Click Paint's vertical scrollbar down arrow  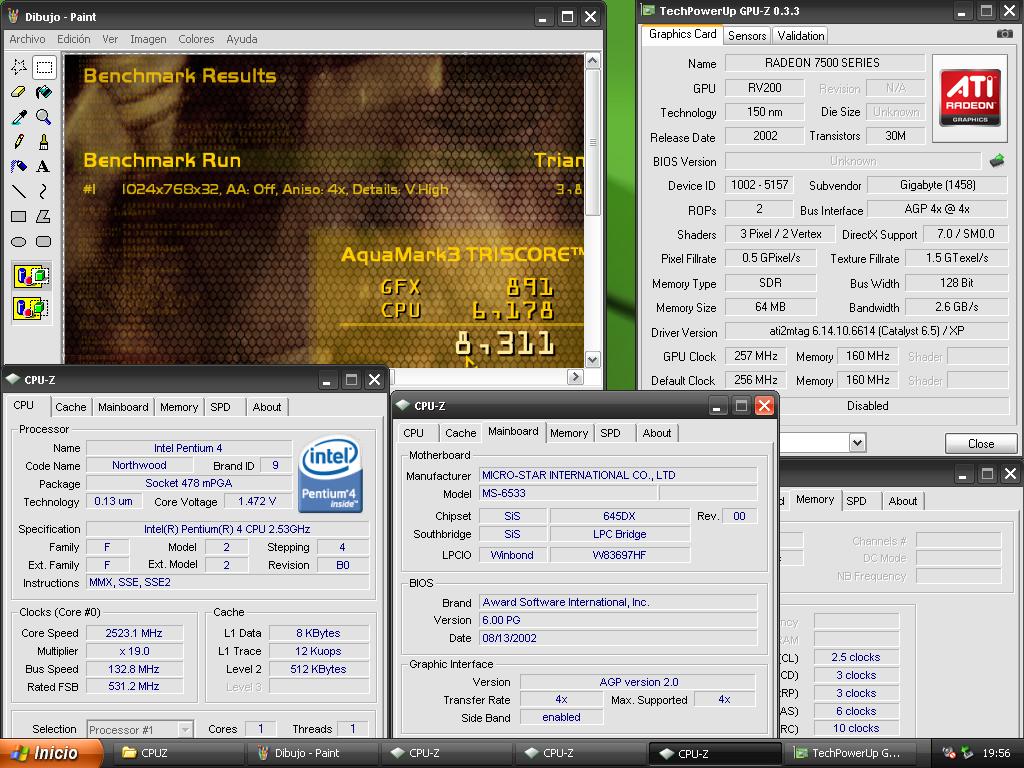tap(592, 359)
